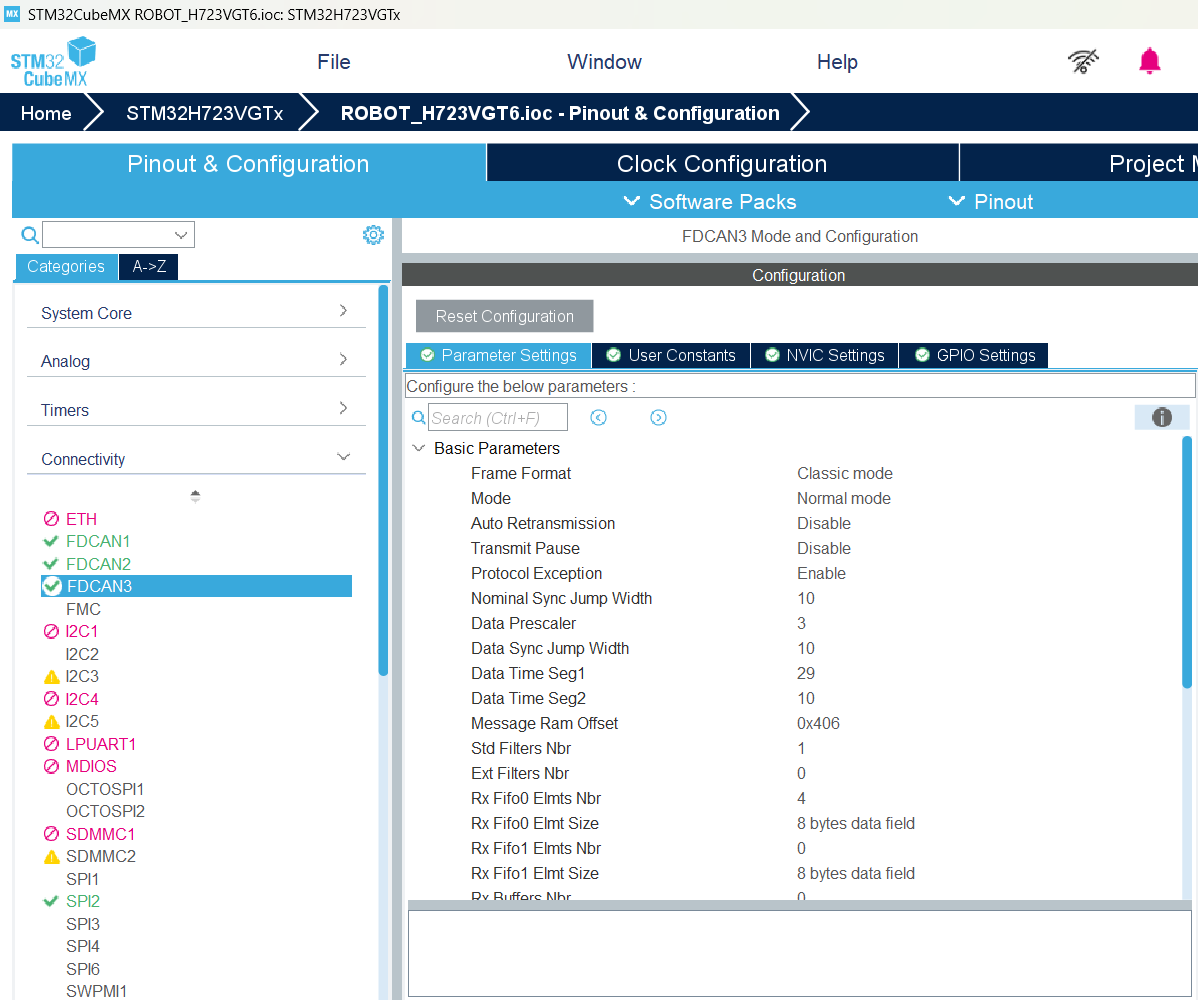Image resolution: width=1198 pixels, height=1000 pixels.
Task: Select the Categories view tab
Action: pyautogui.click(x=66, y=267)
